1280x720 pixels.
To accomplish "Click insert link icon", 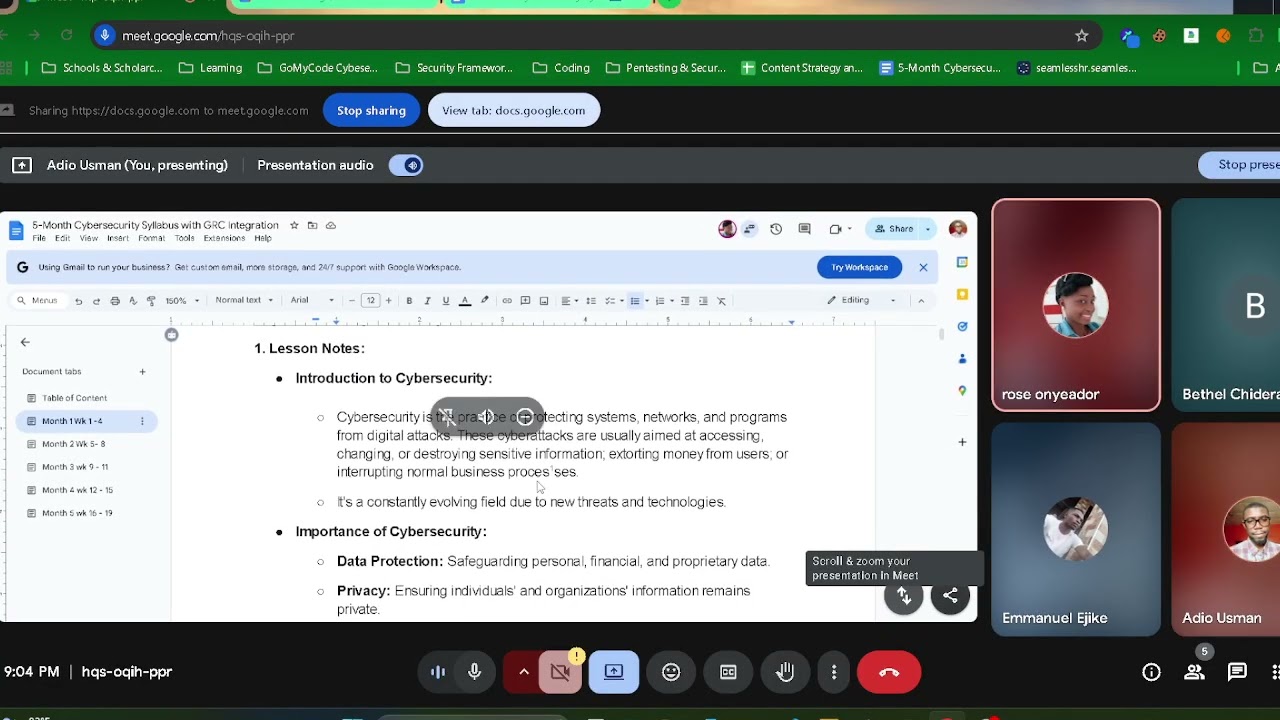I will [x=507, y=300].
